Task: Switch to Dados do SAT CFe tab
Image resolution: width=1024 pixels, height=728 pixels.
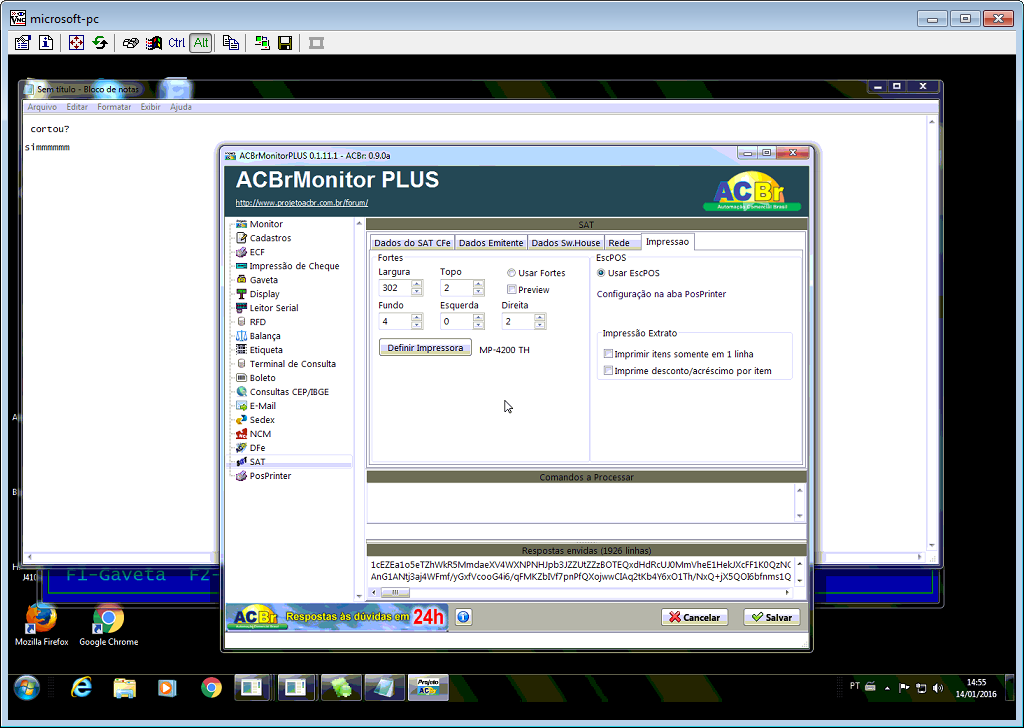Action: click(x=412, y=243)
